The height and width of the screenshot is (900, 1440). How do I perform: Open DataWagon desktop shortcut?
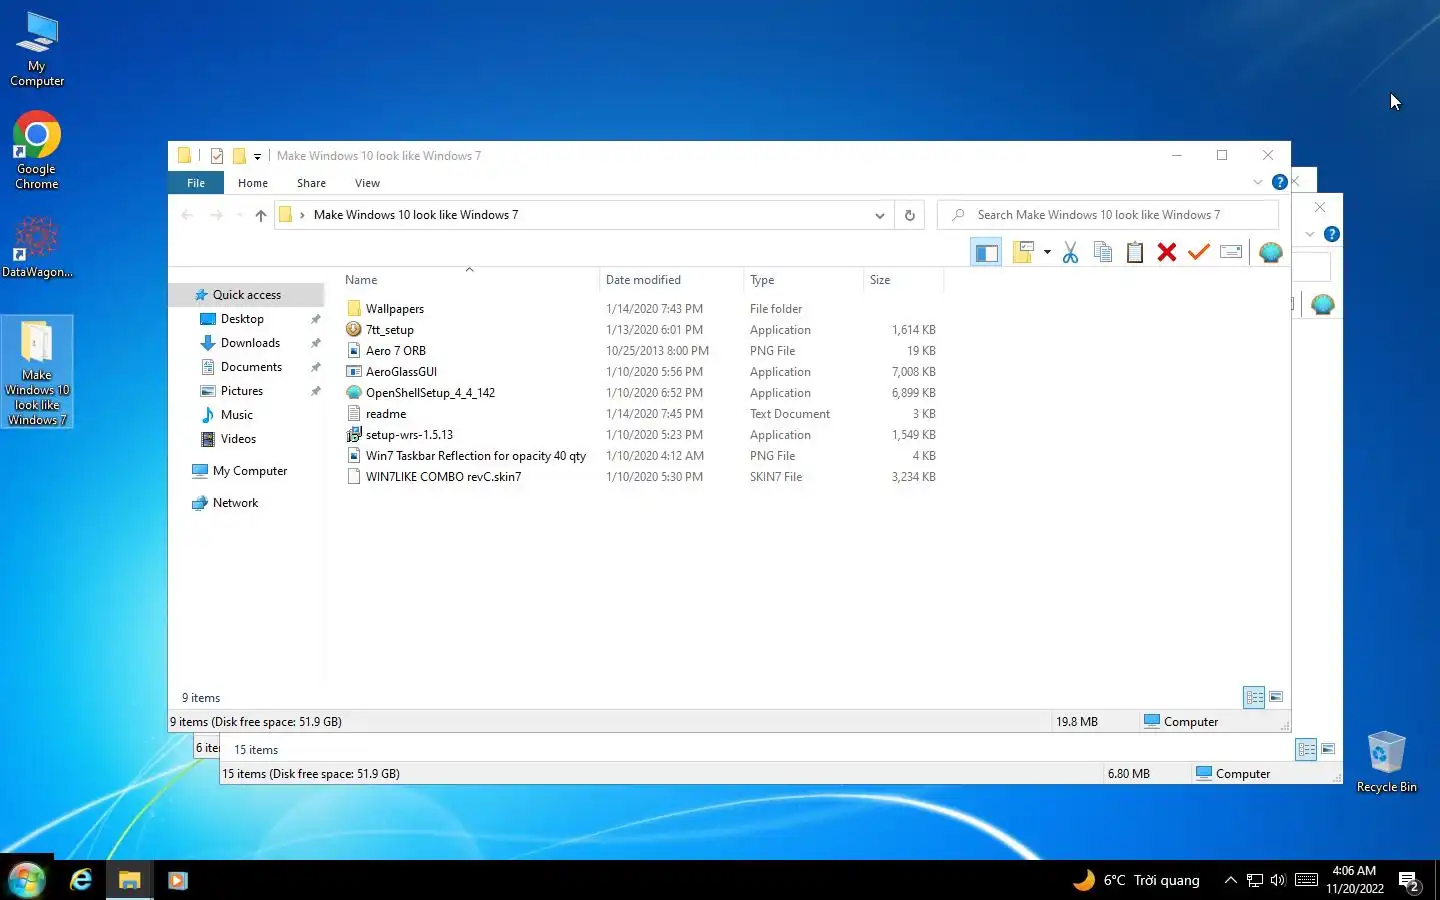pos(37,247)
